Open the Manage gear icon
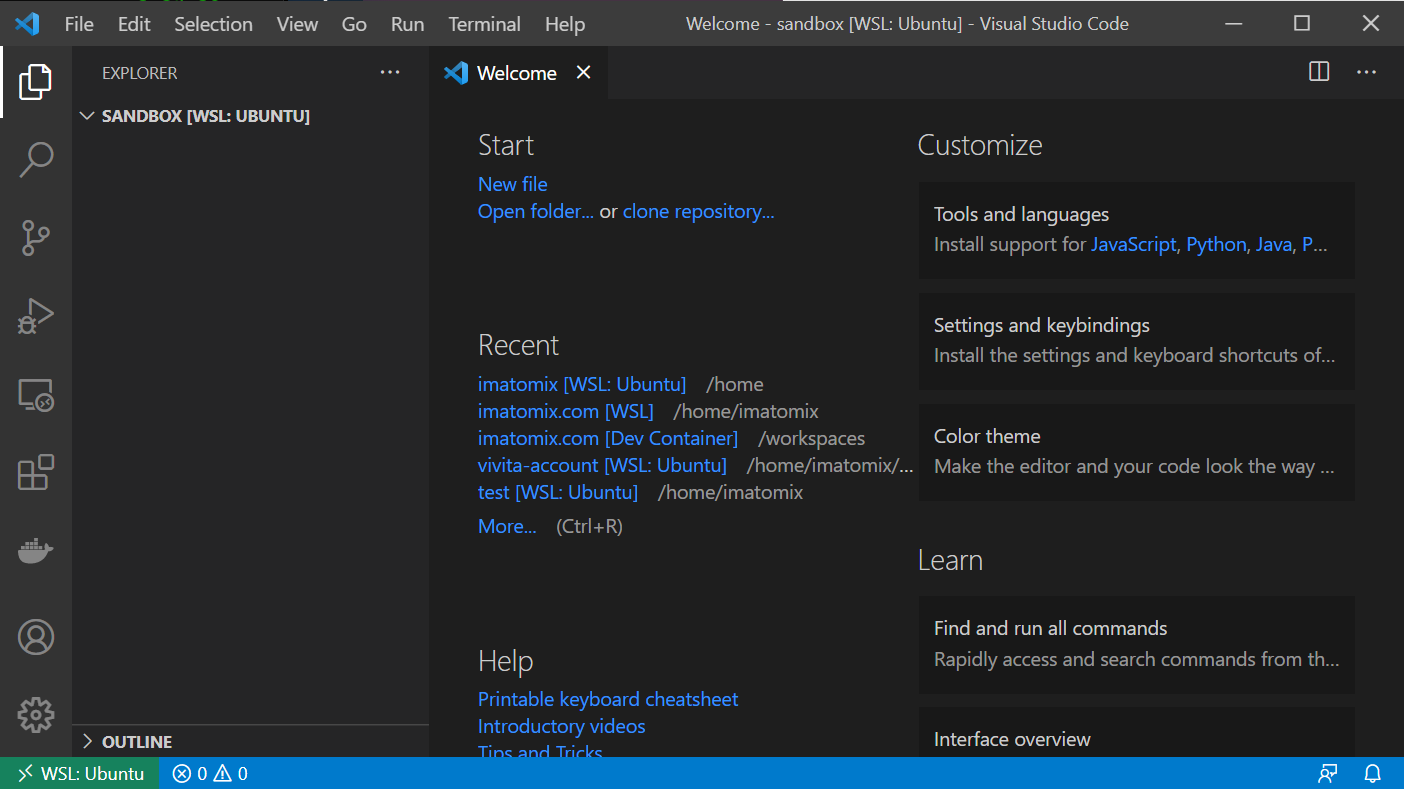The image size is (1404, 789). 36,715
